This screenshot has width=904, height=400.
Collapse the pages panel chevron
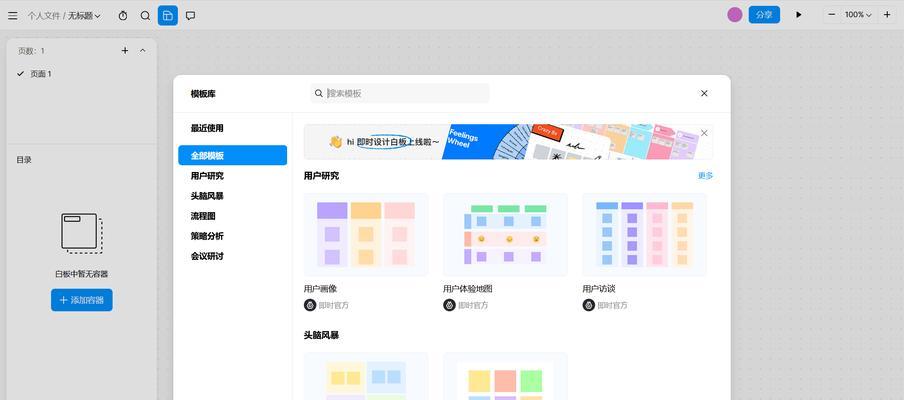tap(143, 51)
